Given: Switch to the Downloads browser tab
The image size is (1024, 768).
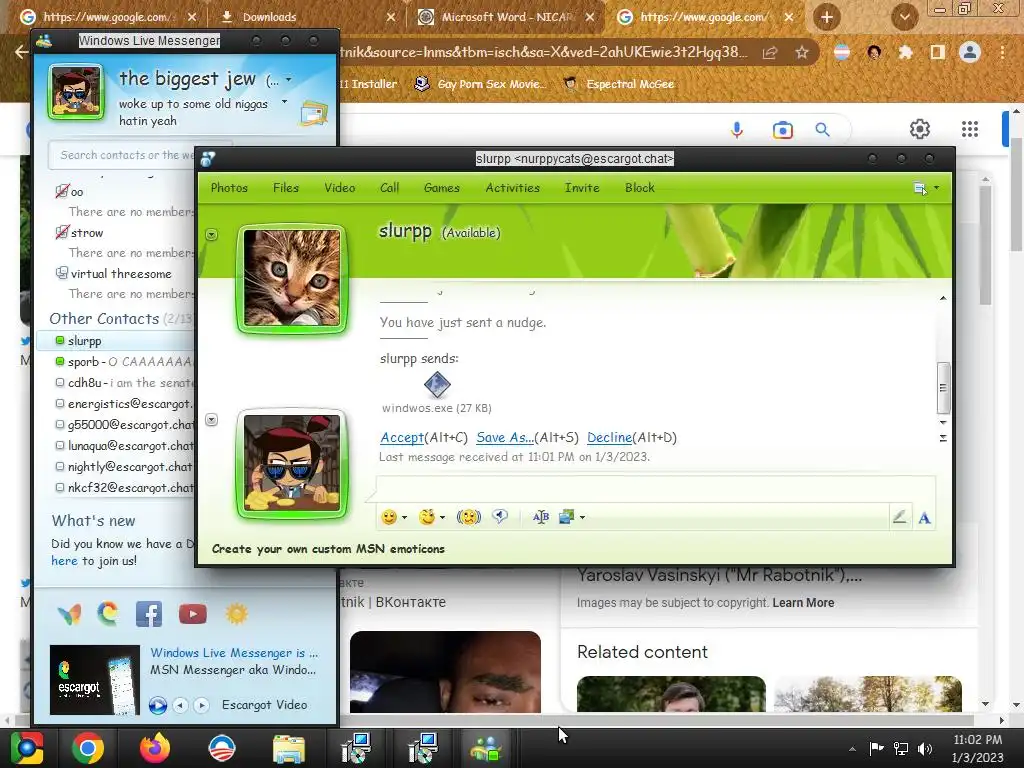Looking at the screenshot, I should pyautogui.click(x=308, y=17).
